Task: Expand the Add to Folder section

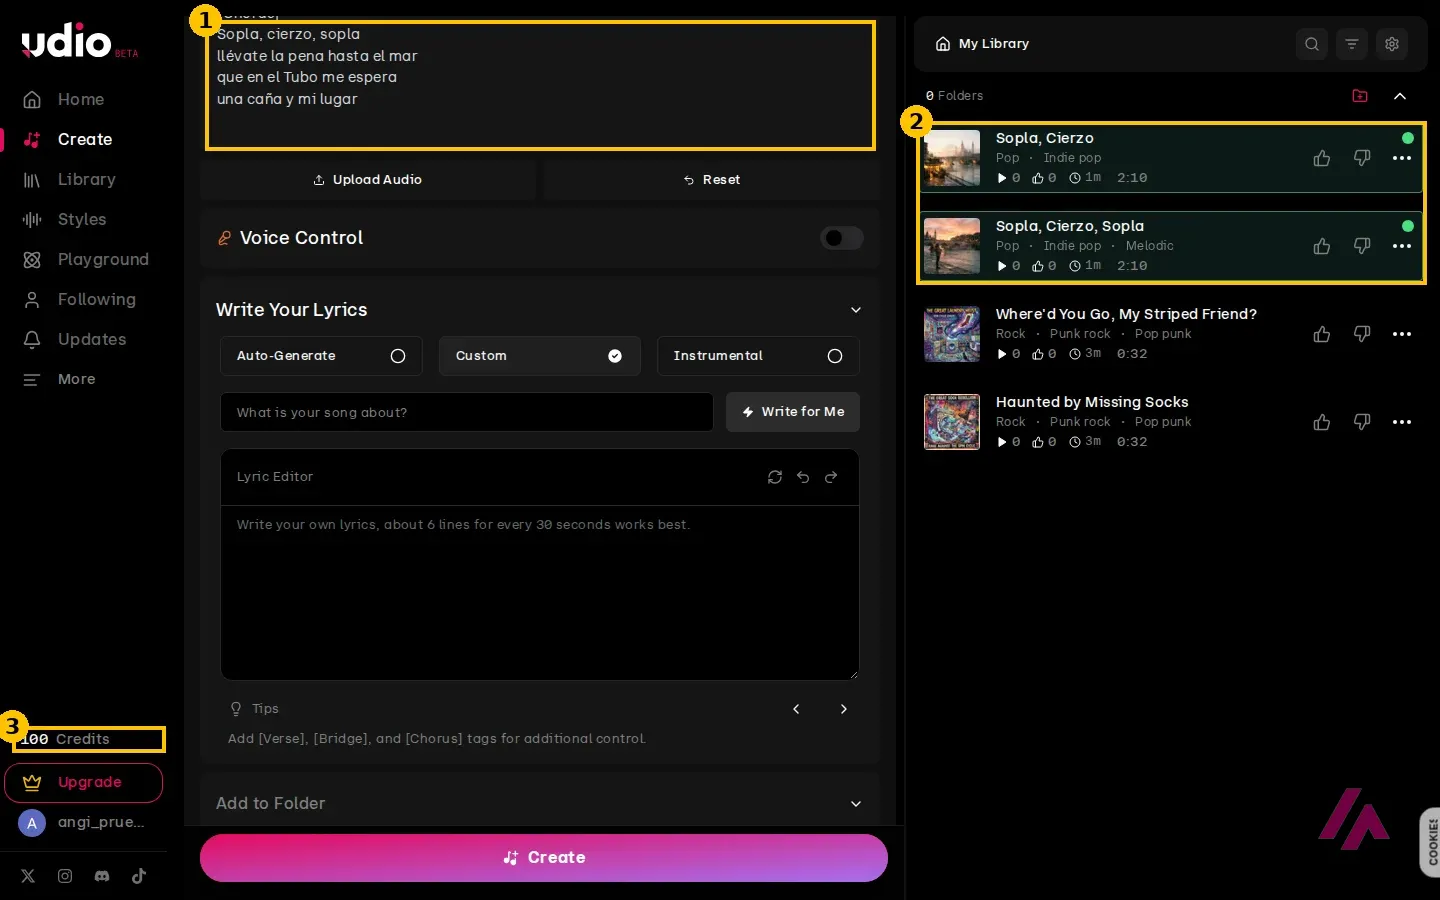Action: [x=856, y=804]
